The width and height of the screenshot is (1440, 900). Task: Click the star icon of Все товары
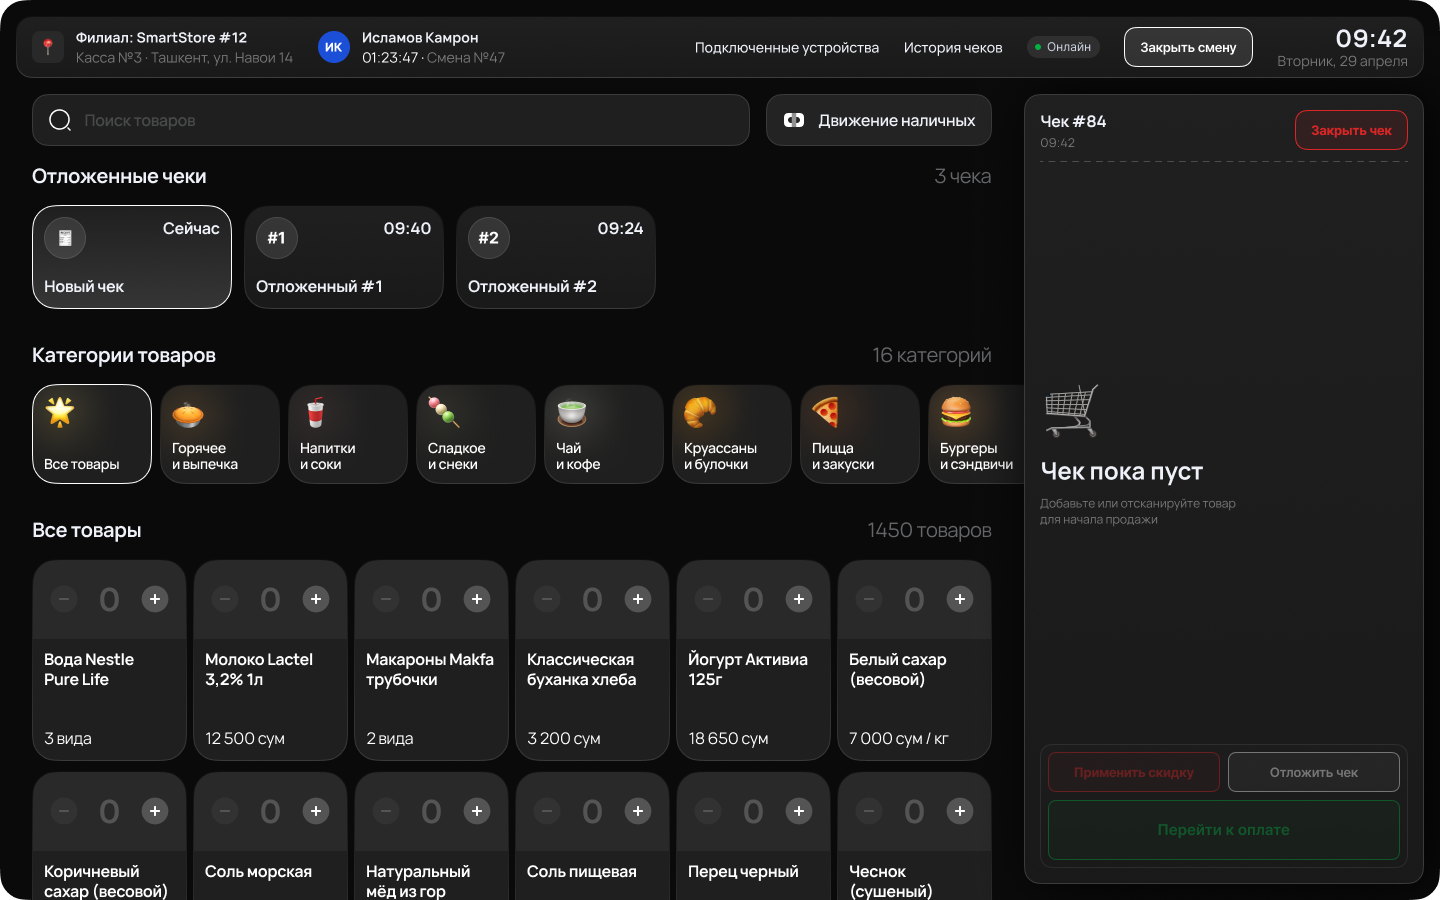60,411
